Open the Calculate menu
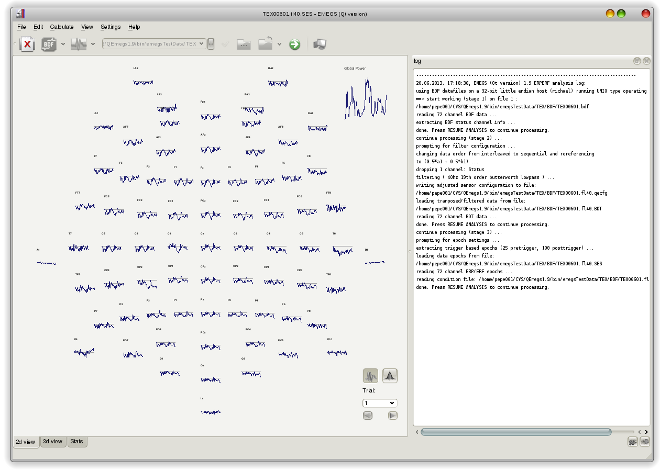Image resolution: width=660 pixels, height=471 pixels. (x=62, y=26)
